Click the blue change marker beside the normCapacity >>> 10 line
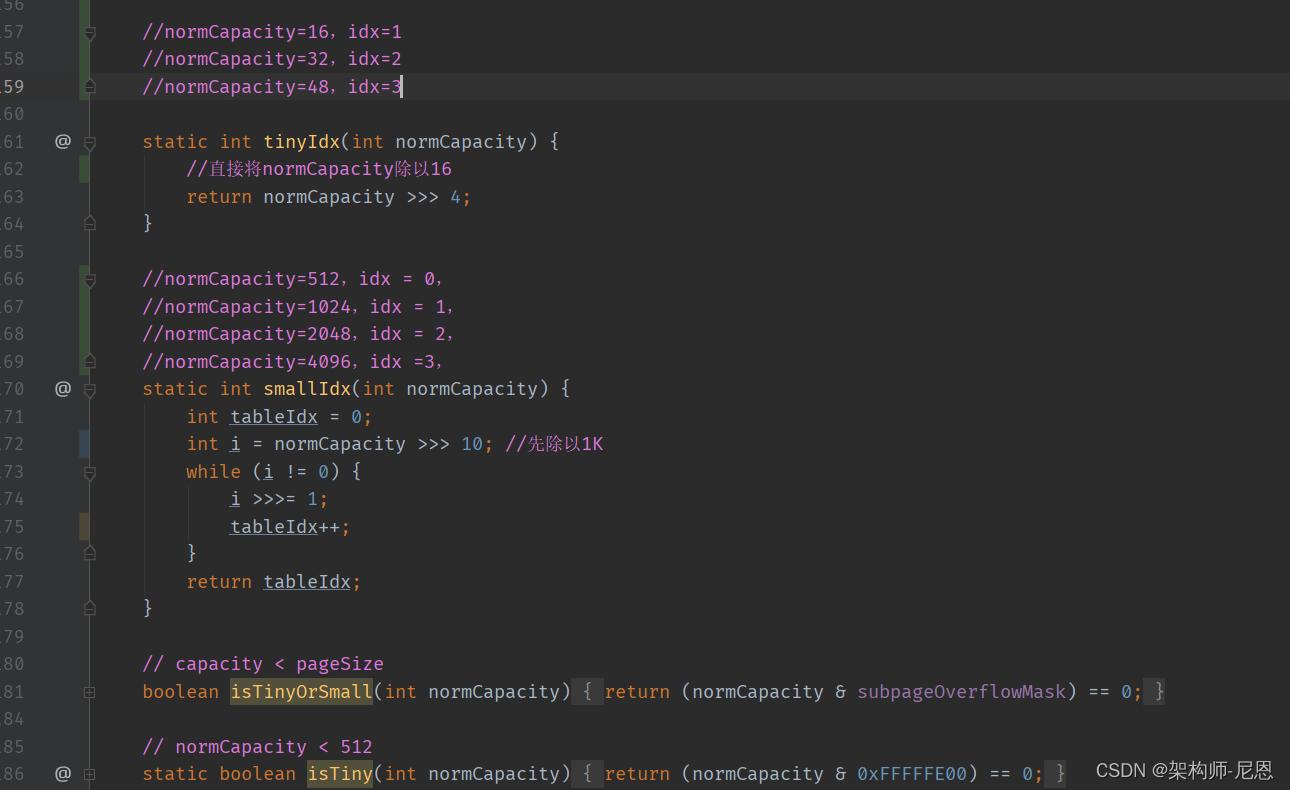Image resolution: width=1290 pixels, height=790 pixels. click(x=84, y=444)
